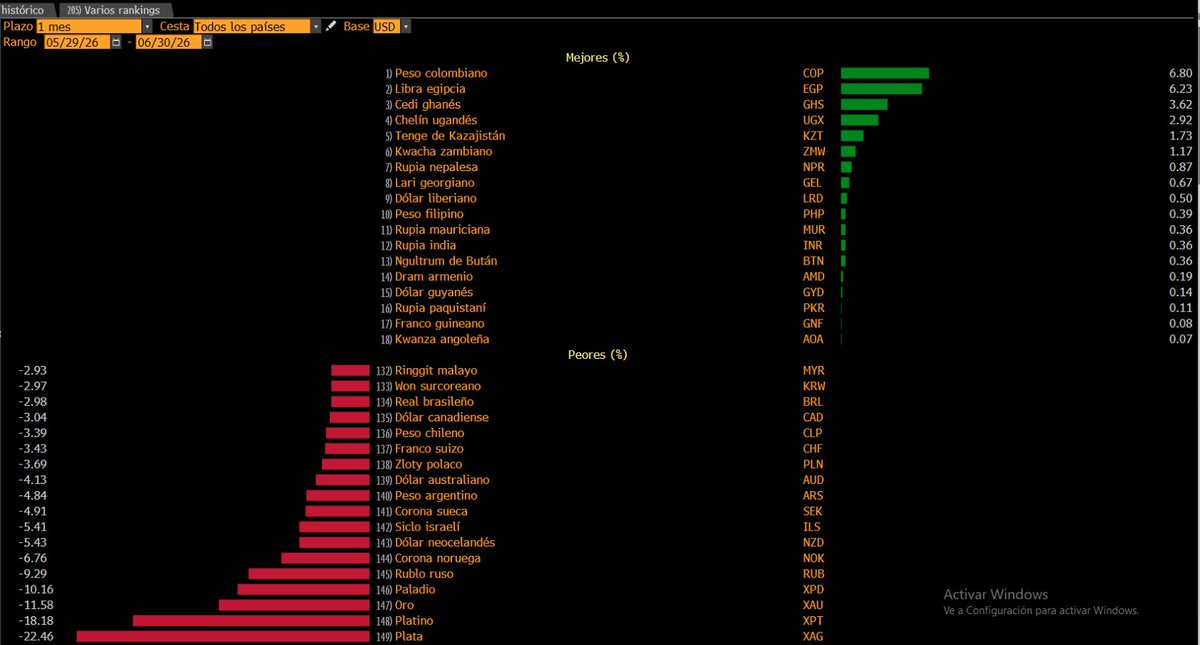Click Dram armenio entry
Viewport: 1200px width, 645px height.
coord(433,277)
